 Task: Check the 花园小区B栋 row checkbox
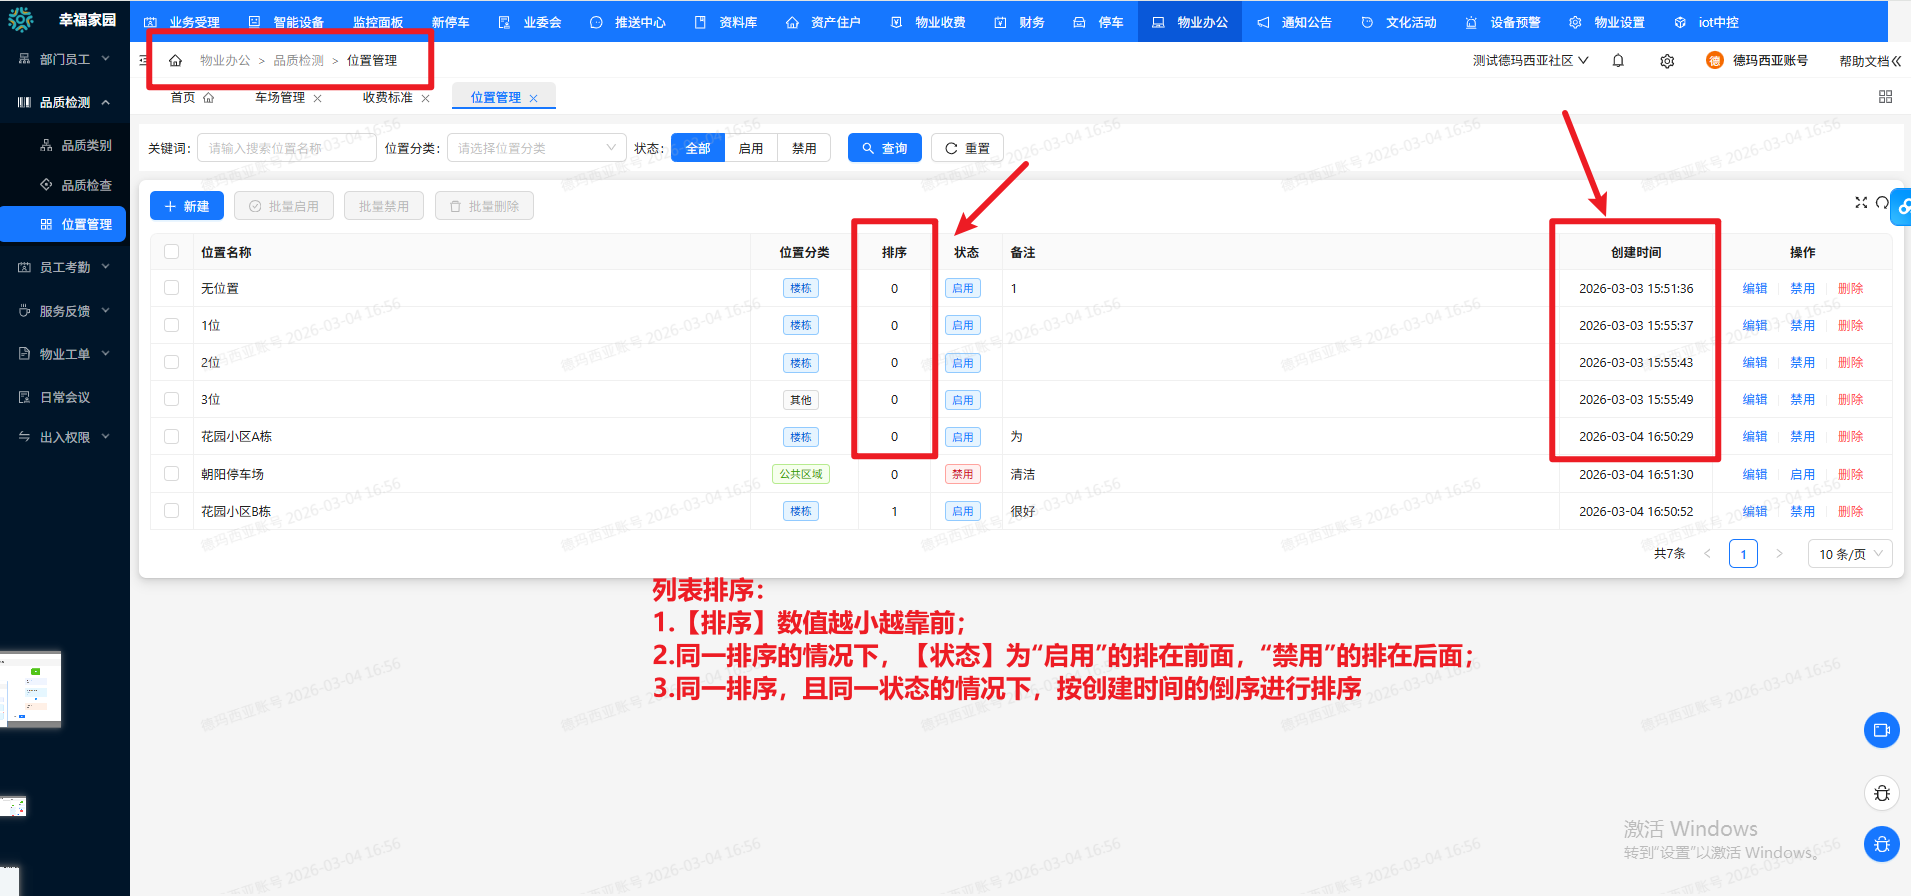(x=172, y=511)
